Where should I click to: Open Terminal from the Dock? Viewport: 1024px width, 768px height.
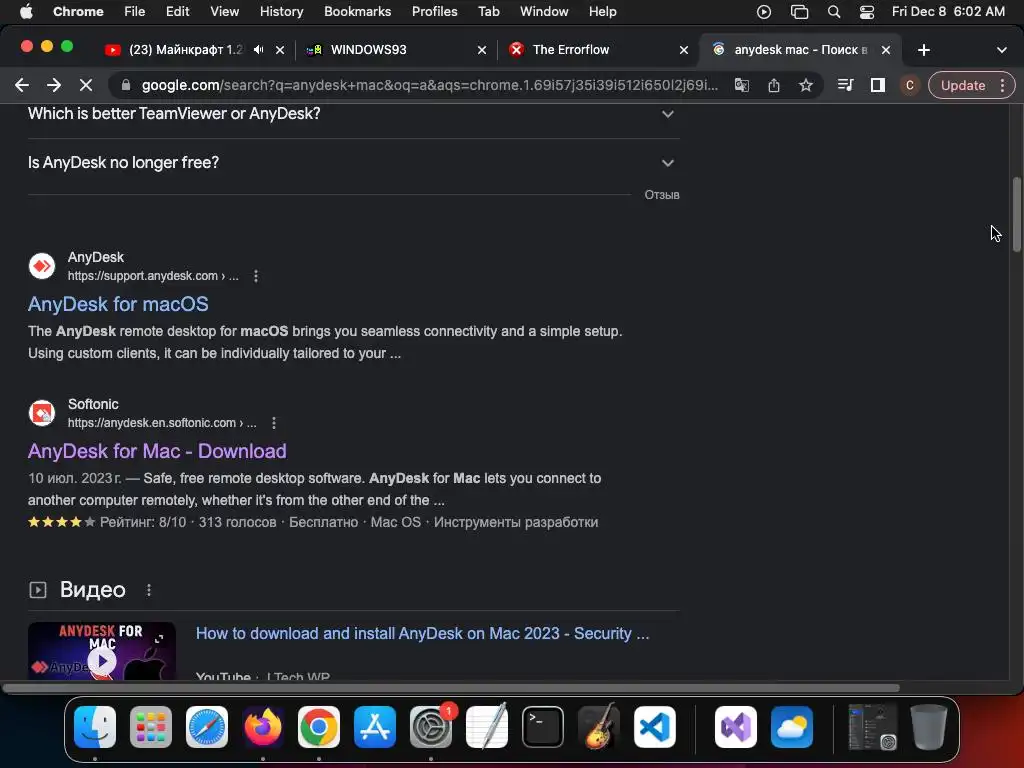coord(543,727)
